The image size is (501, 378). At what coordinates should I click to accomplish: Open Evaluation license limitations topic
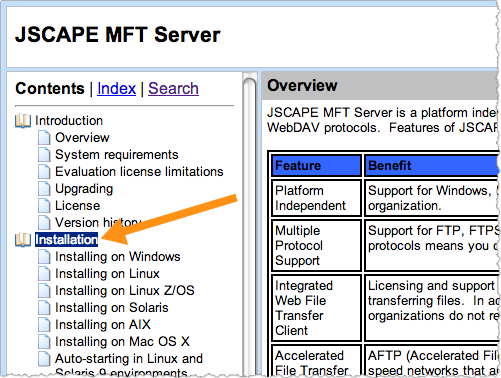[x=139, y=172]
